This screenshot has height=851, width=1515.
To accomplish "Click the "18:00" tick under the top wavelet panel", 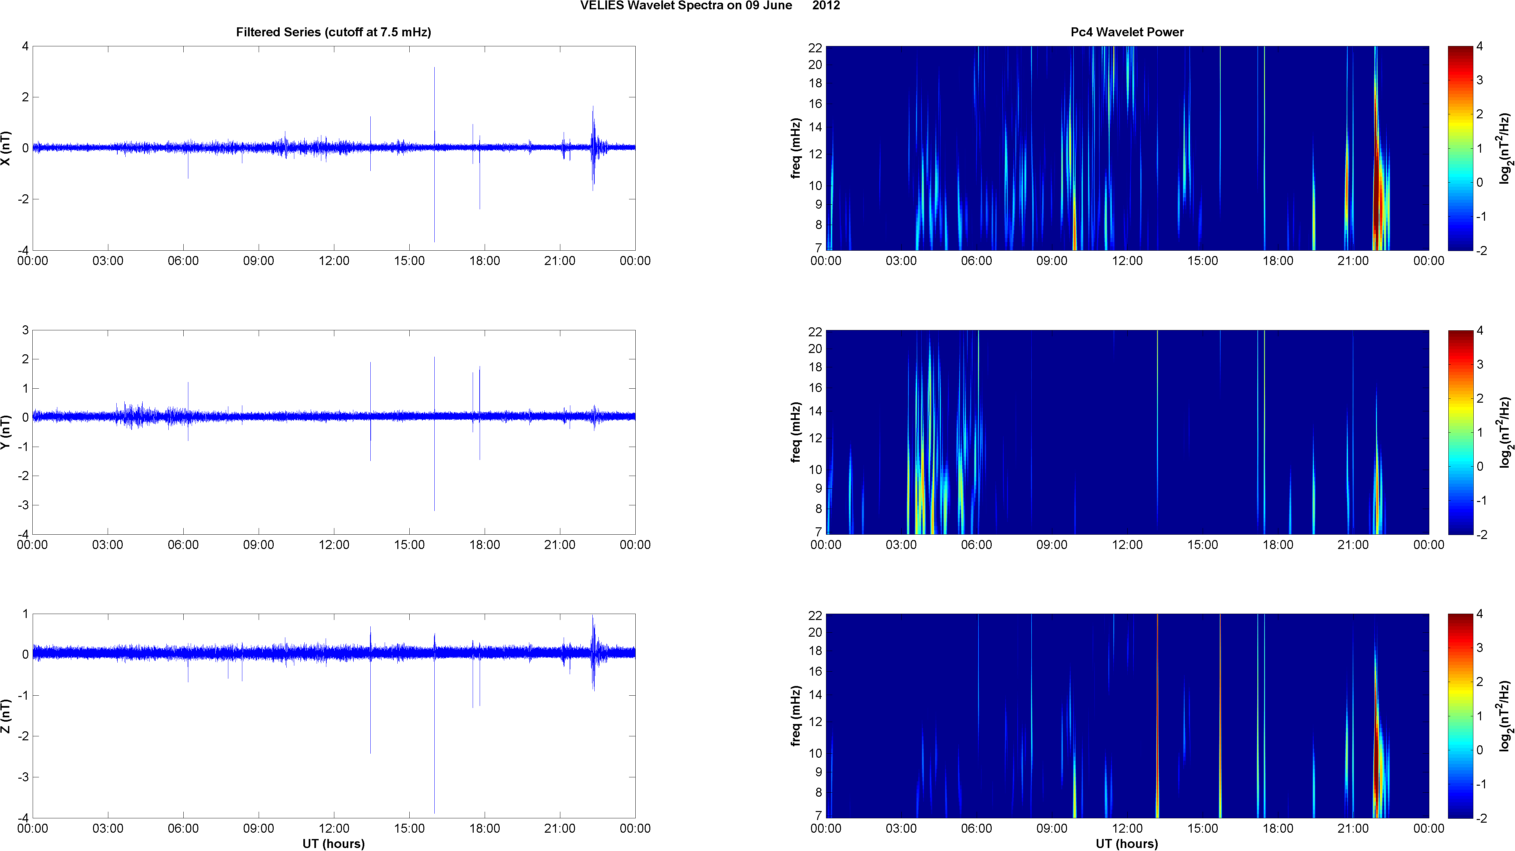I will coord(1278,261).
